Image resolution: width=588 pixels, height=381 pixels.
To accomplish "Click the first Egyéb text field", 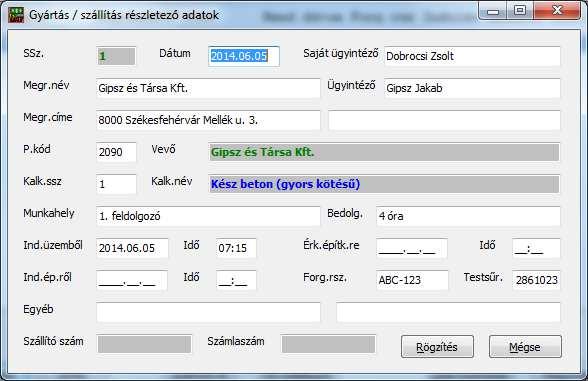I will [208, 312].
